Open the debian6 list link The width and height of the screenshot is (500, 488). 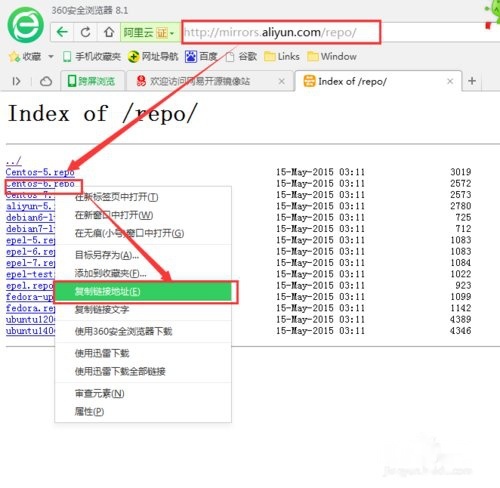[30, 218]
